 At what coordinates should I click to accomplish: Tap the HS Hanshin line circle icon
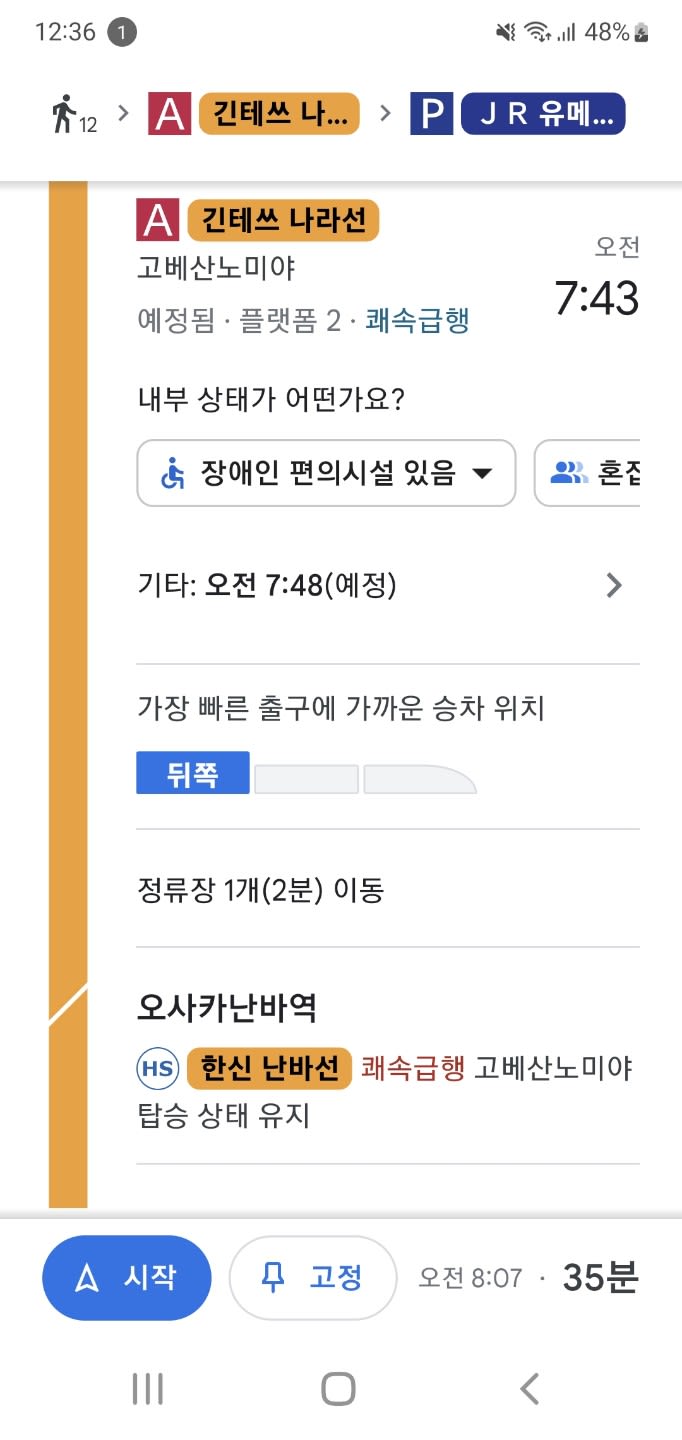tap(157, 1069)
